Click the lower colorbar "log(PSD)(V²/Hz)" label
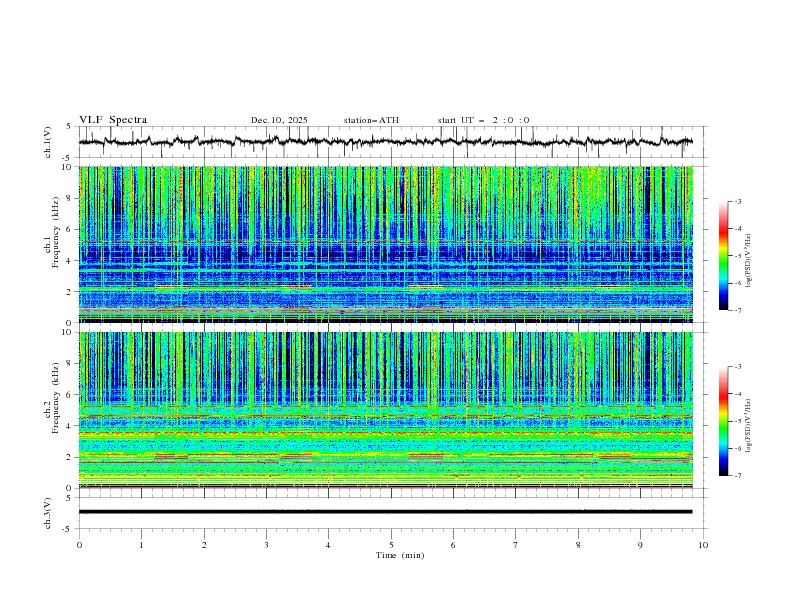 tap(749, 425)
